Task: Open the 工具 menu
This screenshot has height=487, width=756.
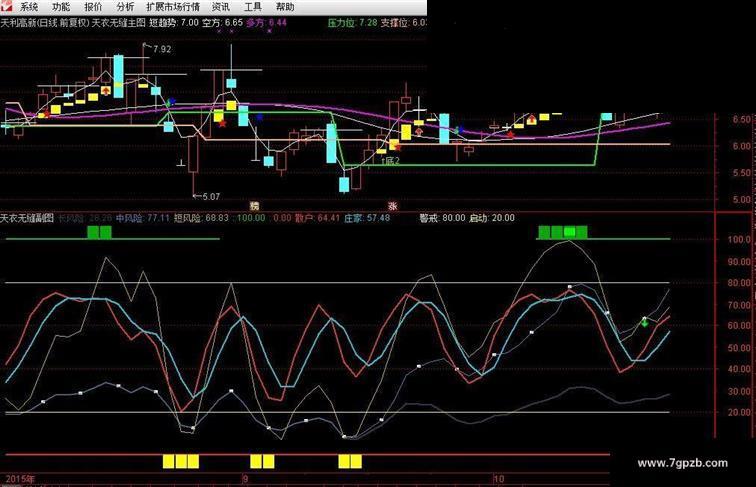Action: 253,7
